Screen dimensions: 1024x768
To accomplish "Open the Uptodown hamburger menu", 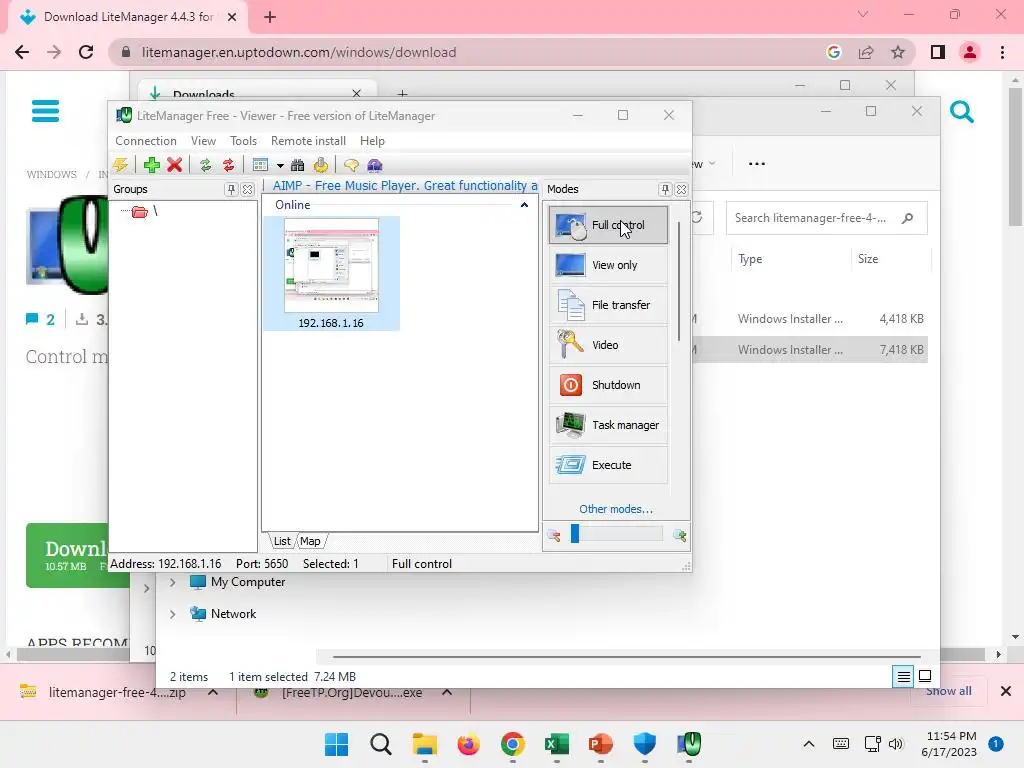I will pos(46,111).
